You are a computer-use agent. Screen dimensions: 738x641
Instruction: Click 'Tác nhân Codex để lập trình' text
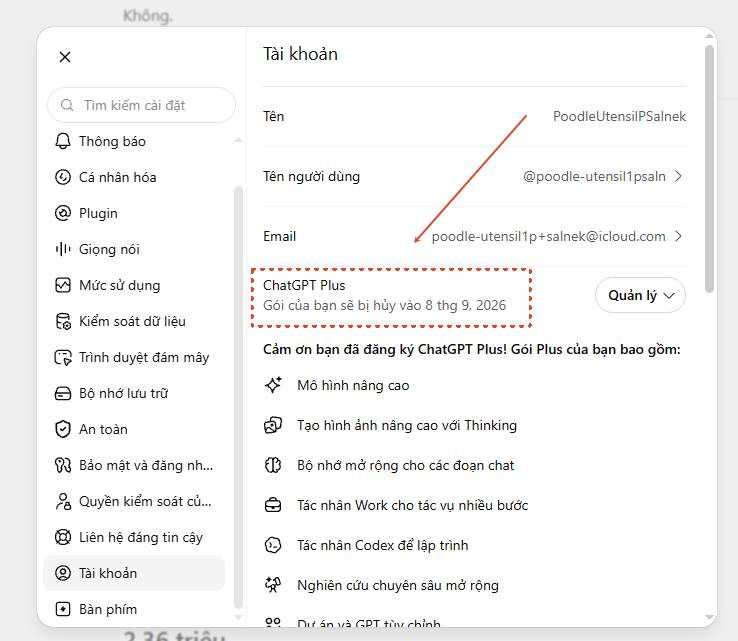pyautogui.click(x=383, y=545)
